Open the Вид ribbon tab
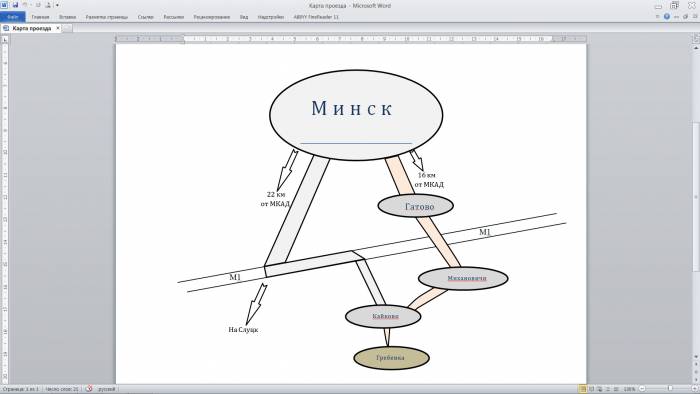The height and width of the screenshot is (394, 700). point(244,17)
